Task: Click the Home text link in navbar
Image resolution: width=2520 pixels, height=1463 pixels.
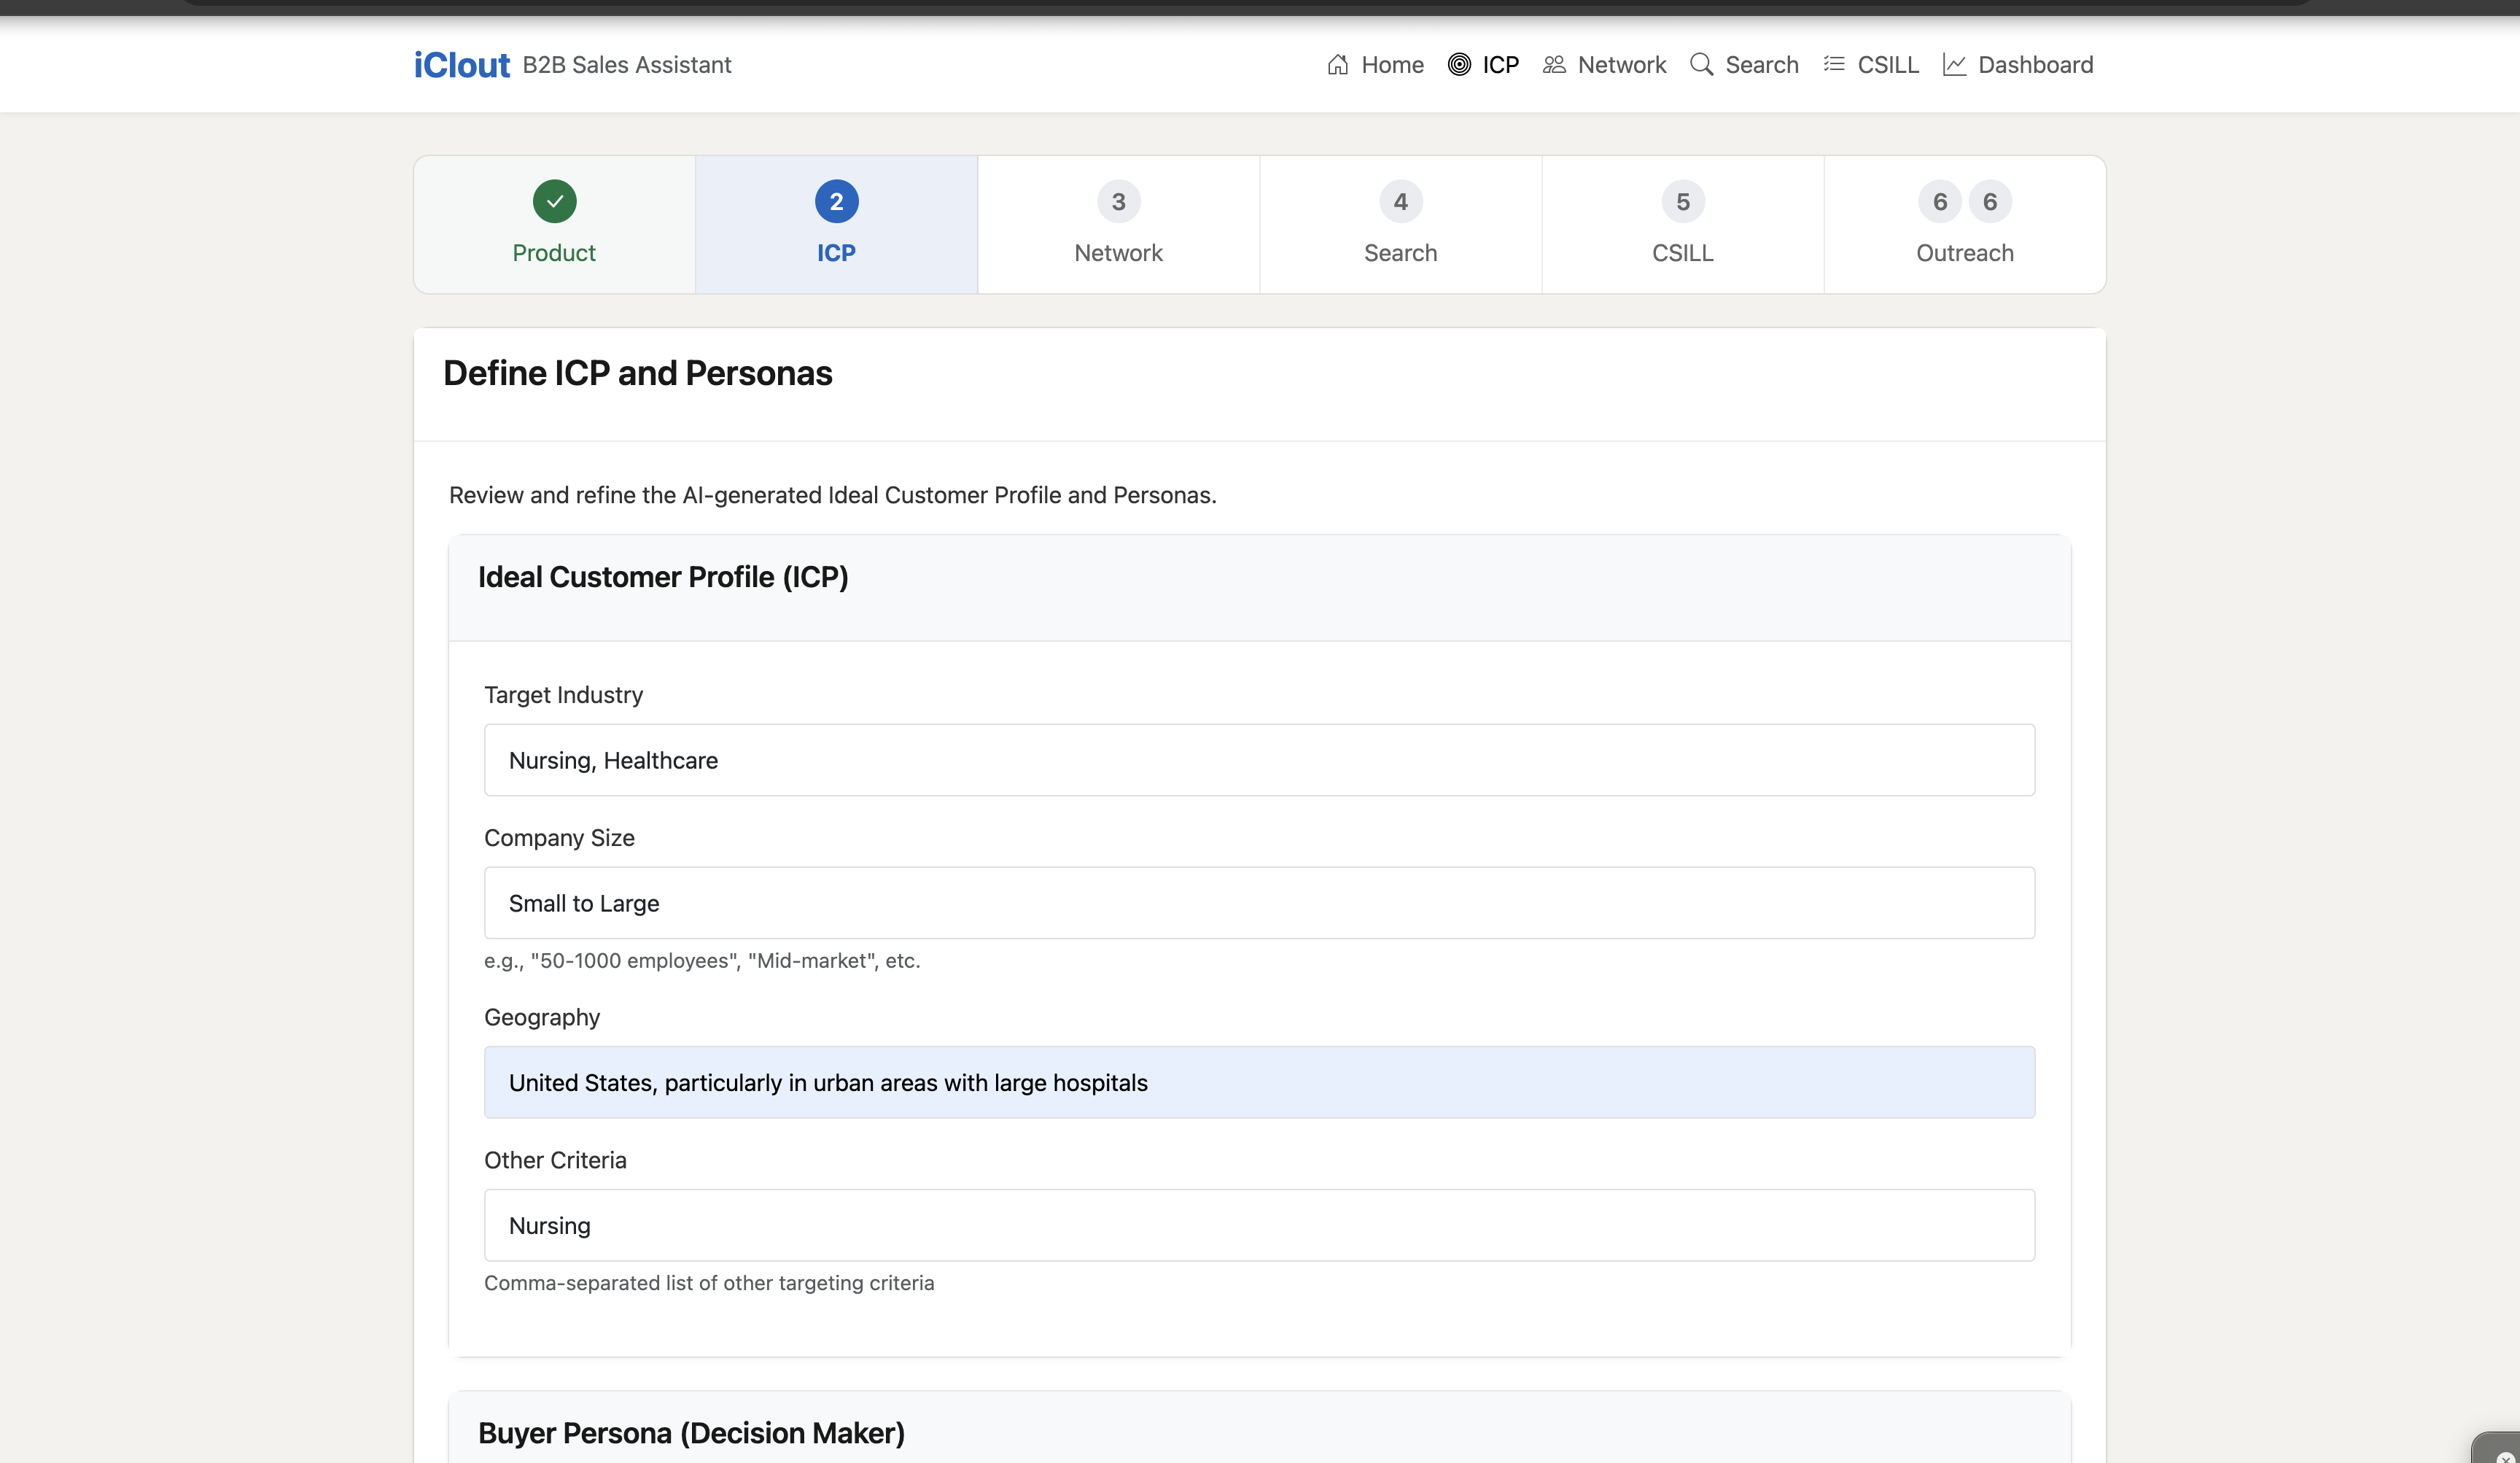Action: (x=1392, y=65)
